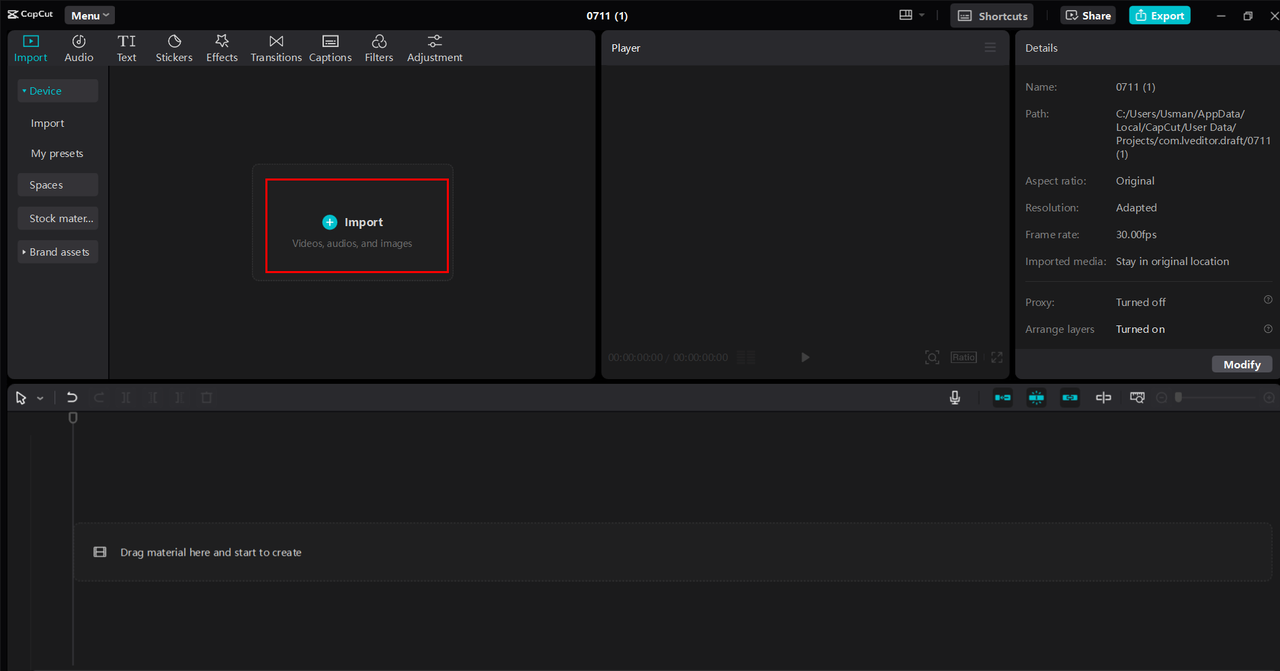
Task: Select Import under Device
Action: (x=47, y=123)
